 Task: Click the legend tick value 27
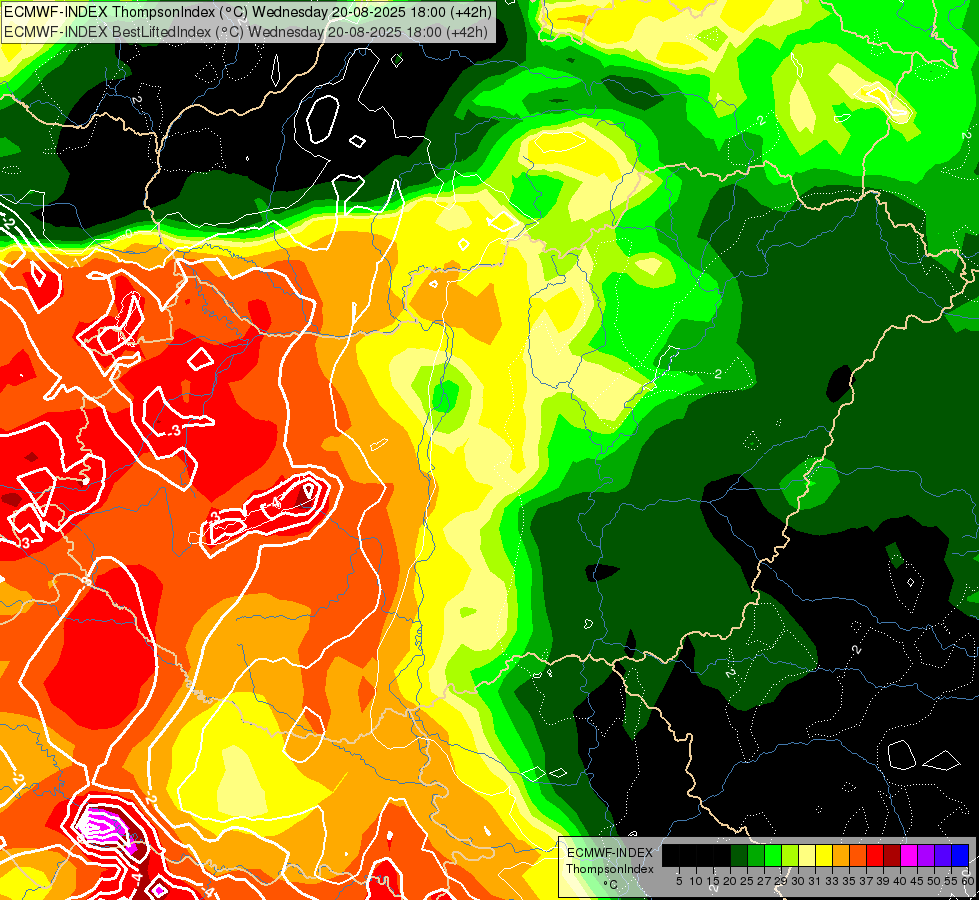764,881
